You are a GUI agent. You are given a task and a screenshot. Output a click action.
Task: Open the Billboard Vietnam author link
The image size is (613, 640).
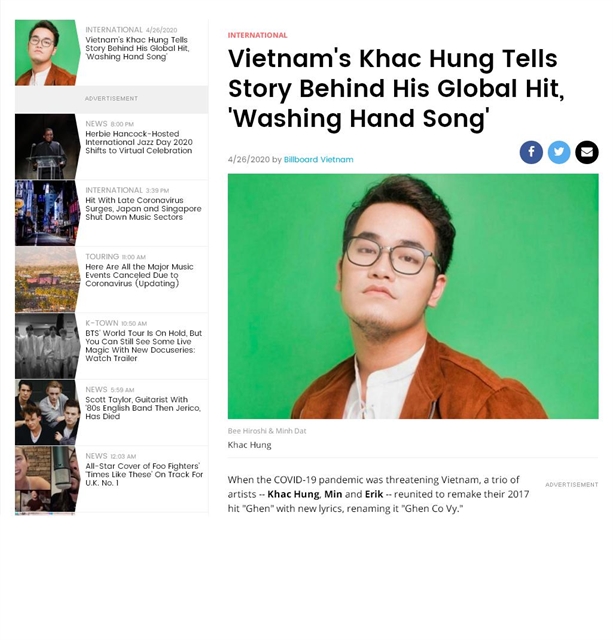point(318,160)
